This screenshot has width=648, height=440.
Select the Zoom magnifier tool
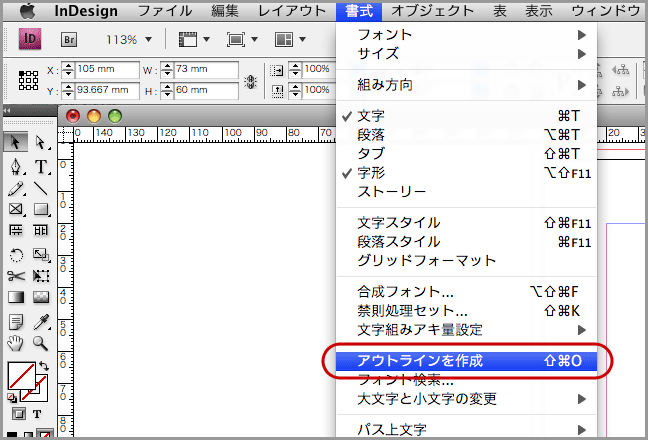[40, 343]
